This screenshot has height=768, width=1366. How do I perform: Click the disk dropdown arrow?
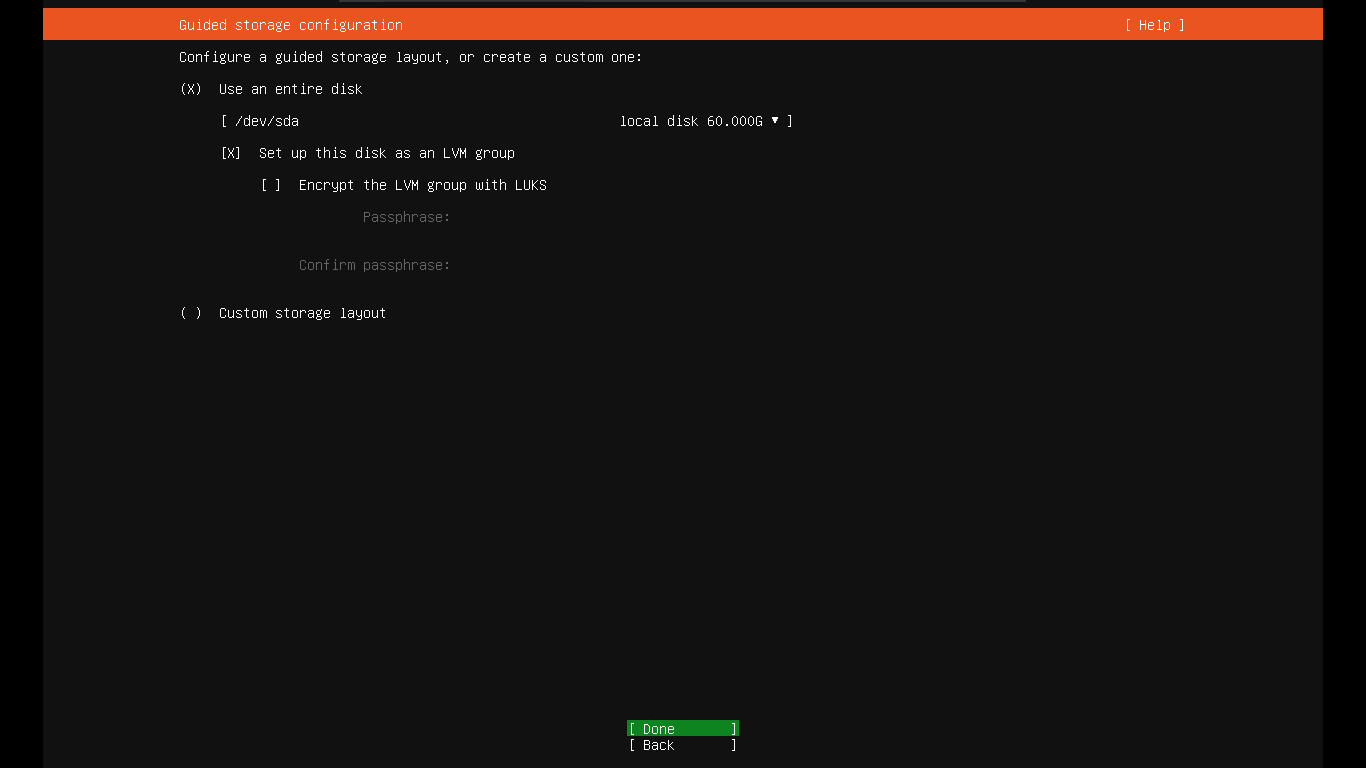click(775, 121)
